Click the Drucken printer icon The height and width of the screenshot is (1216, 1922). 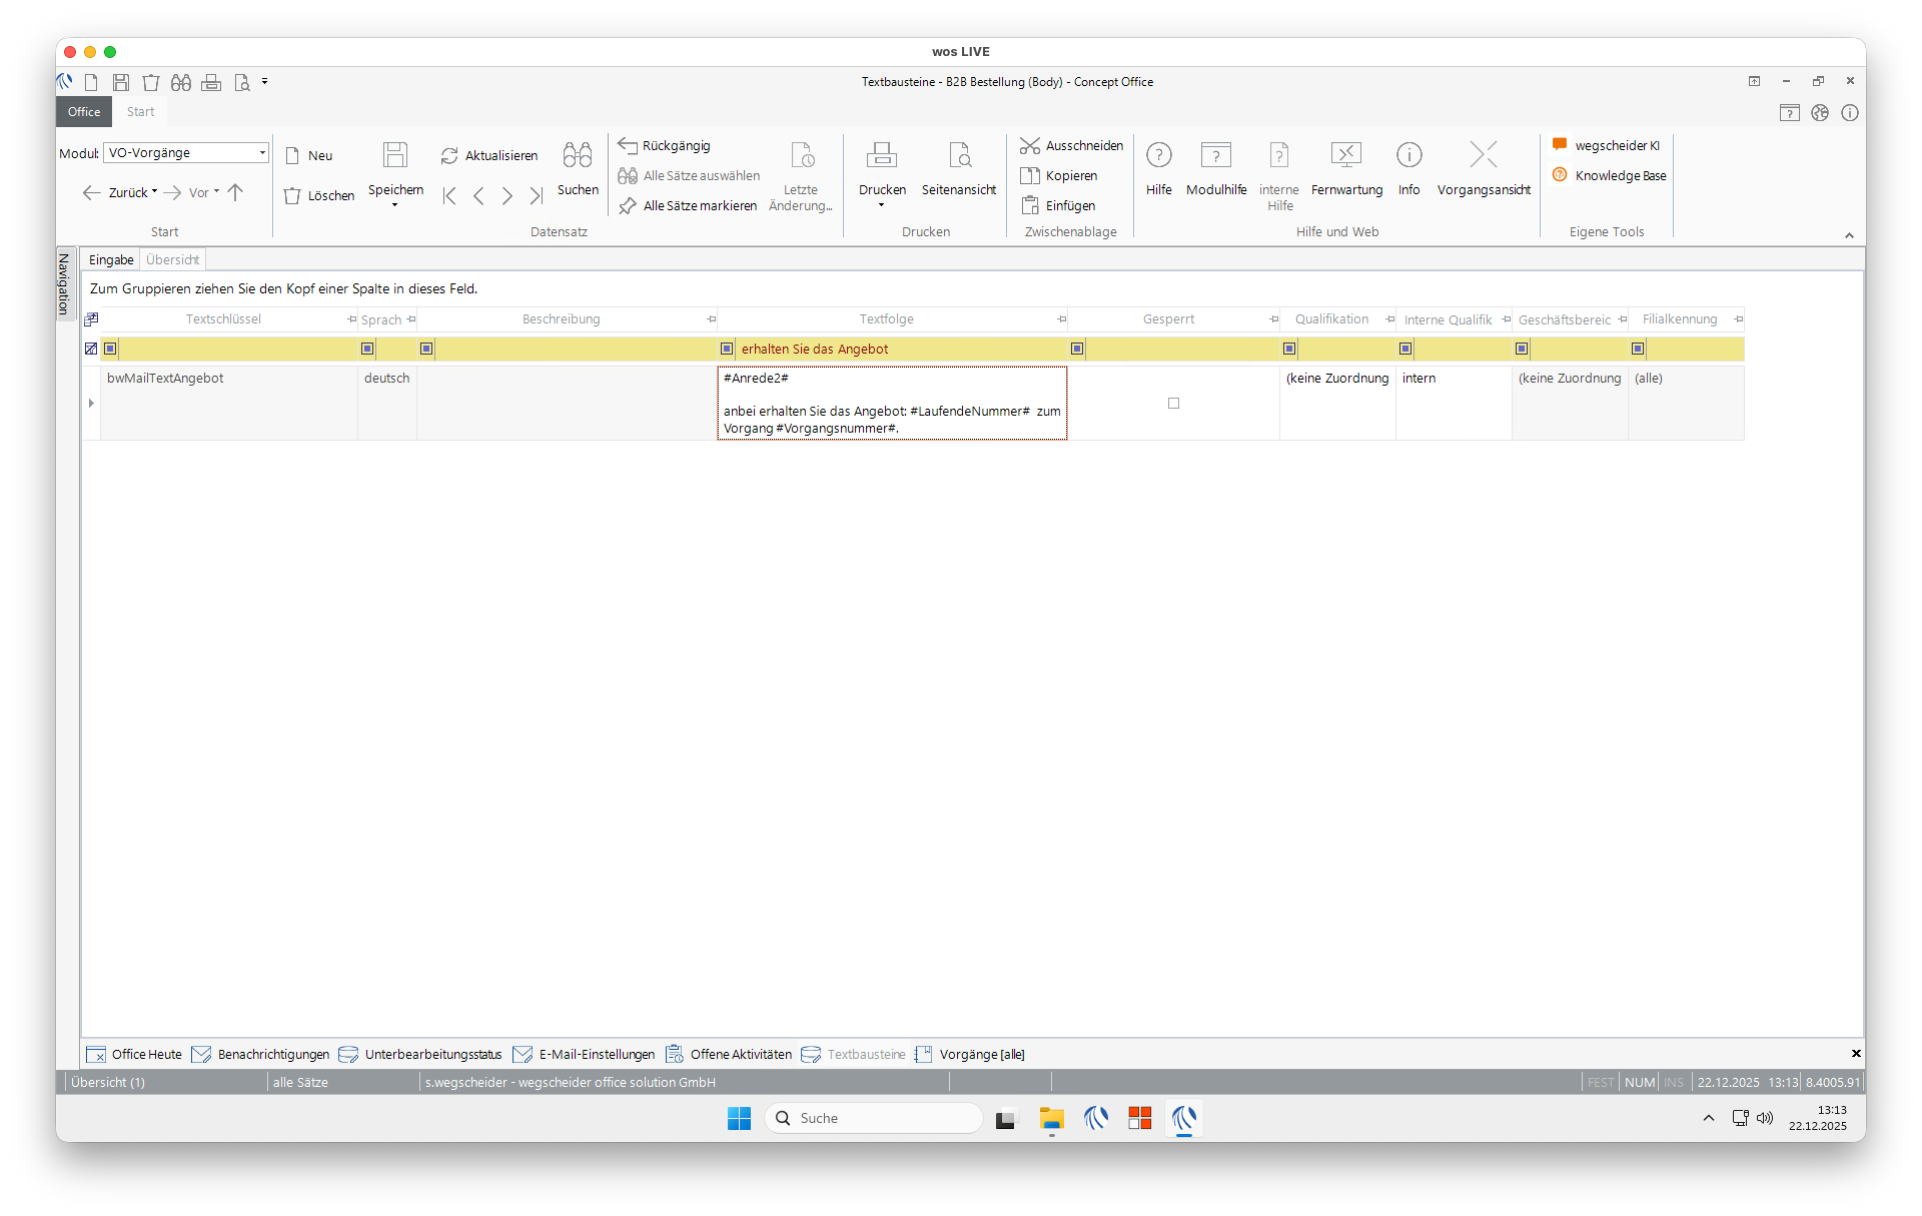[x=881, y=155]
